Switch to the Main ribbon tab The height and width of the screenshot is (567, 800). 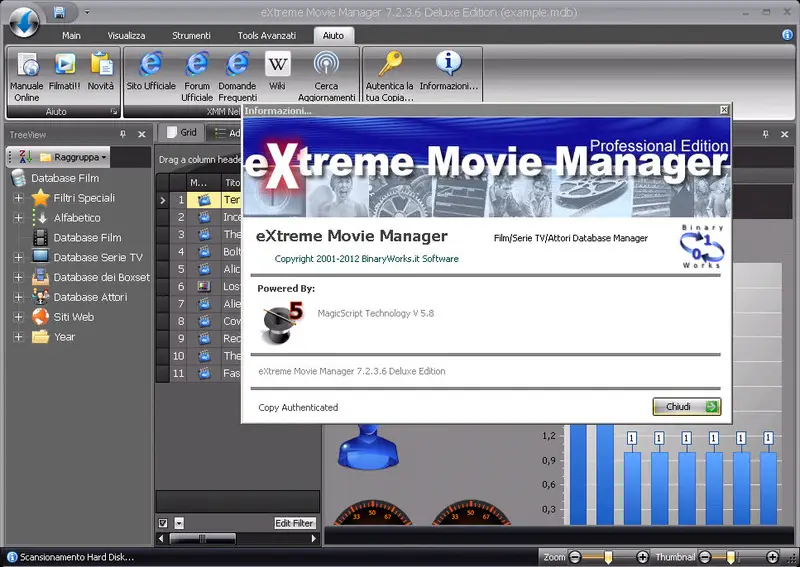[71, 35]
